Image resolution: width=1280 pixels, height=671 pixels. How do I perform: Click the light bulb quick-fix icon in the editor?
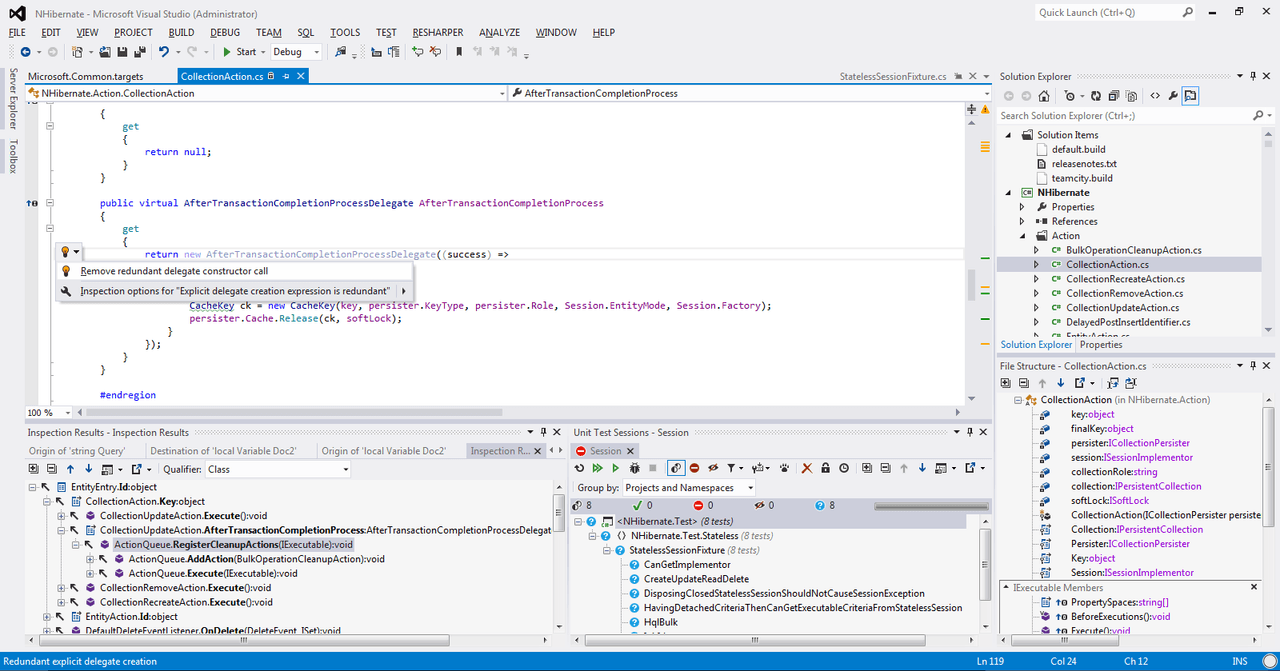click(66, 252)
